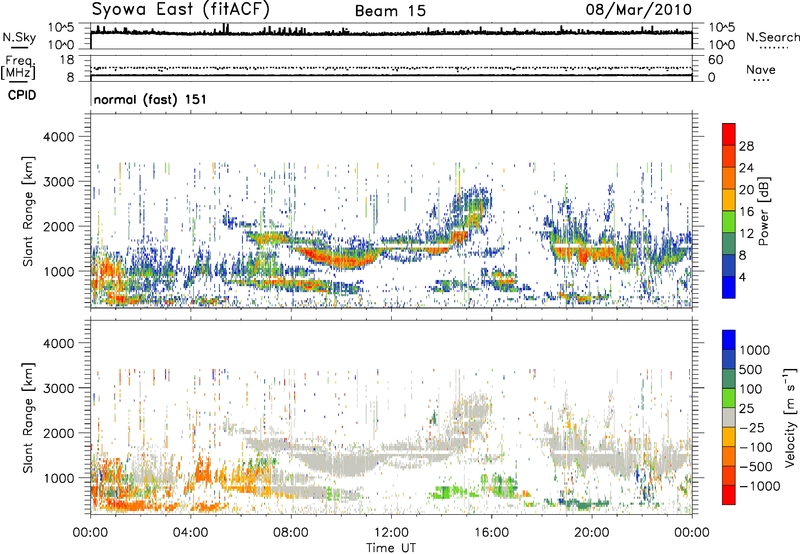Click the '28' Power colorbar tick value
This screenshot has height=554, width=800.
click(x=746, y=146)
